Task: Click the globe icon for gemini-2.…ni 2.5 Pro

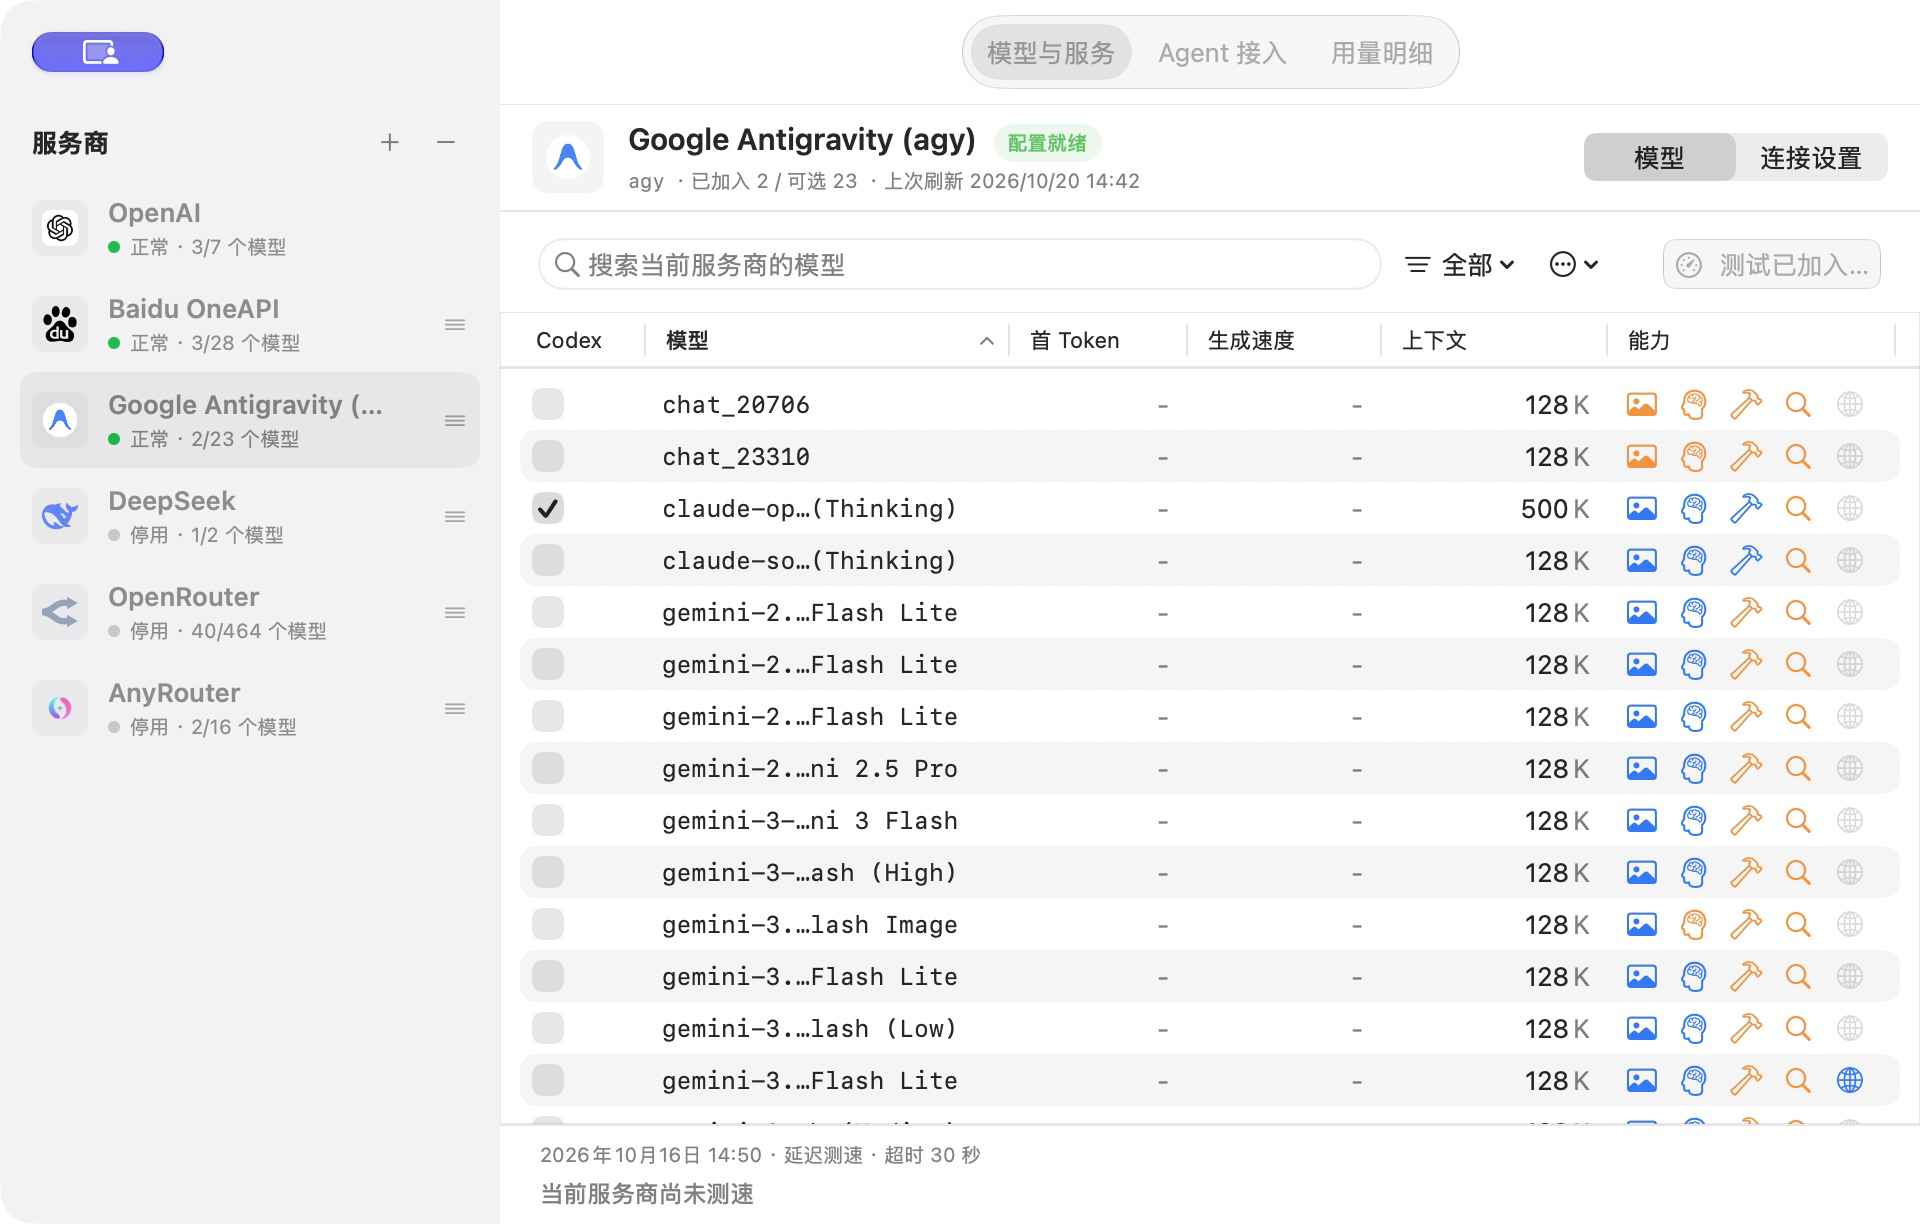Action: pos(1850,769)
